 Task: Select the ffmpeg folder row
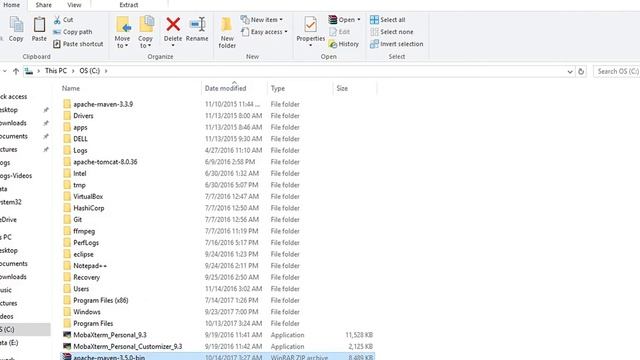[x=218, y=231]
